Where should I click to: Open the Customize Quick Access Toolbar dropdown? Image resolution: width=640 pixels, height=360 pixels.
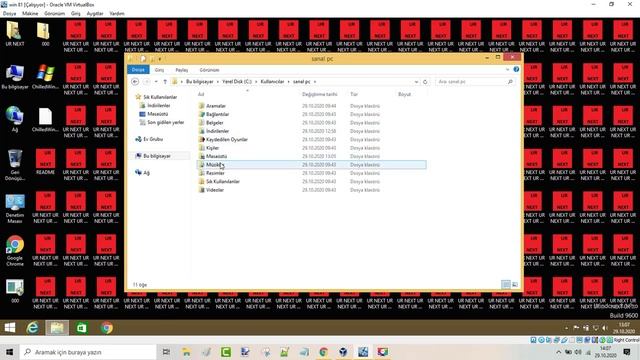(160, 59)
